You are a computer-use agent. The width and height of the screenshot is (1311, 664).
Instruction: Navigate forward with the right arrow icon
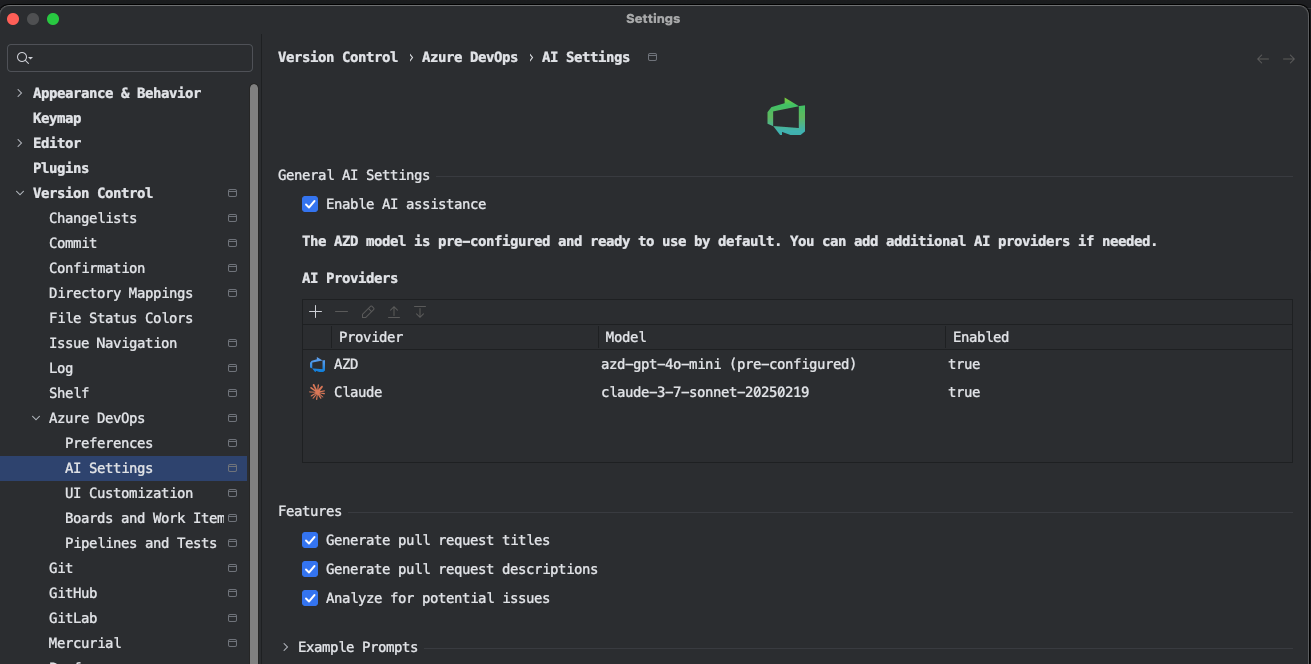[x=1289, y=59]
